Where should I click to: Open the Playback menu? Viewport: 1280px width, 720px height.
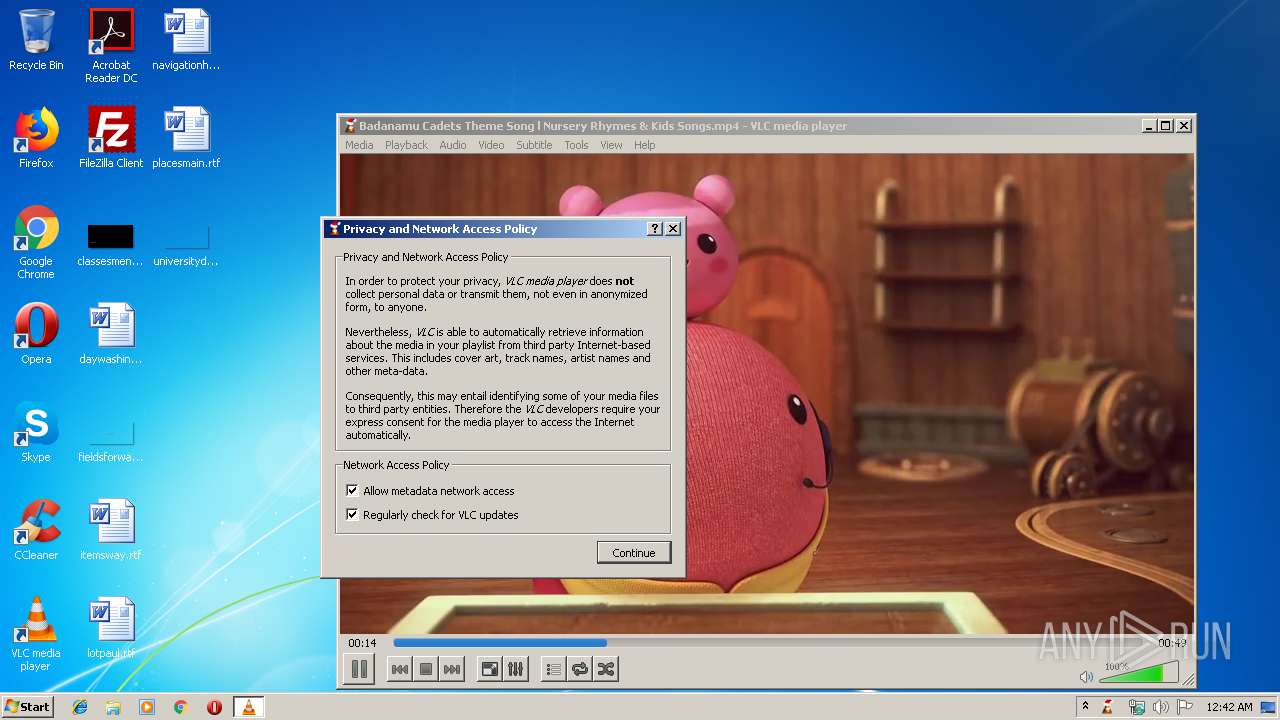click(x=406, y=145)
